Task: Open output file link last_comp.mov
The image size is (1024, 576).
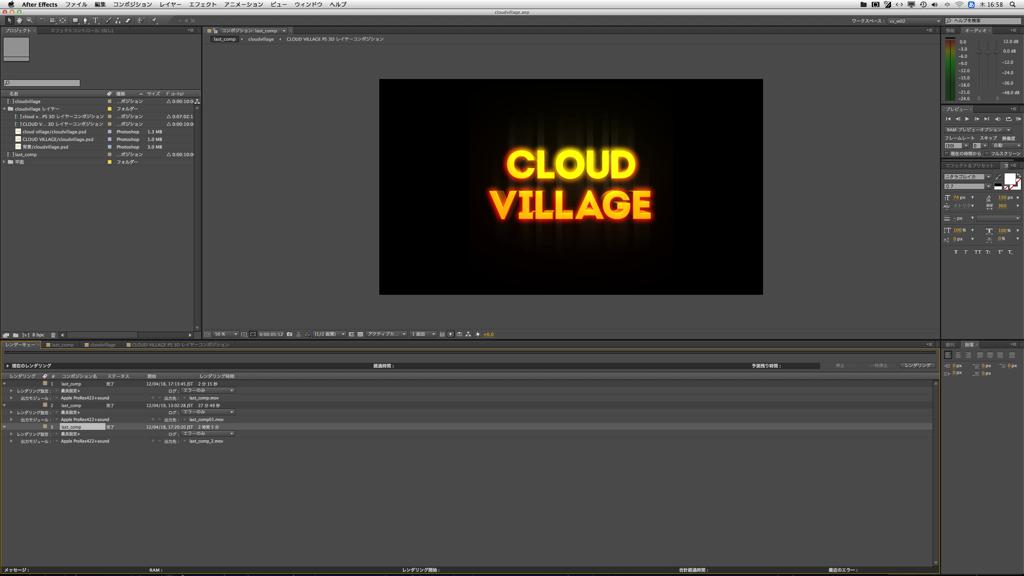Action: [x=204, y=398]
